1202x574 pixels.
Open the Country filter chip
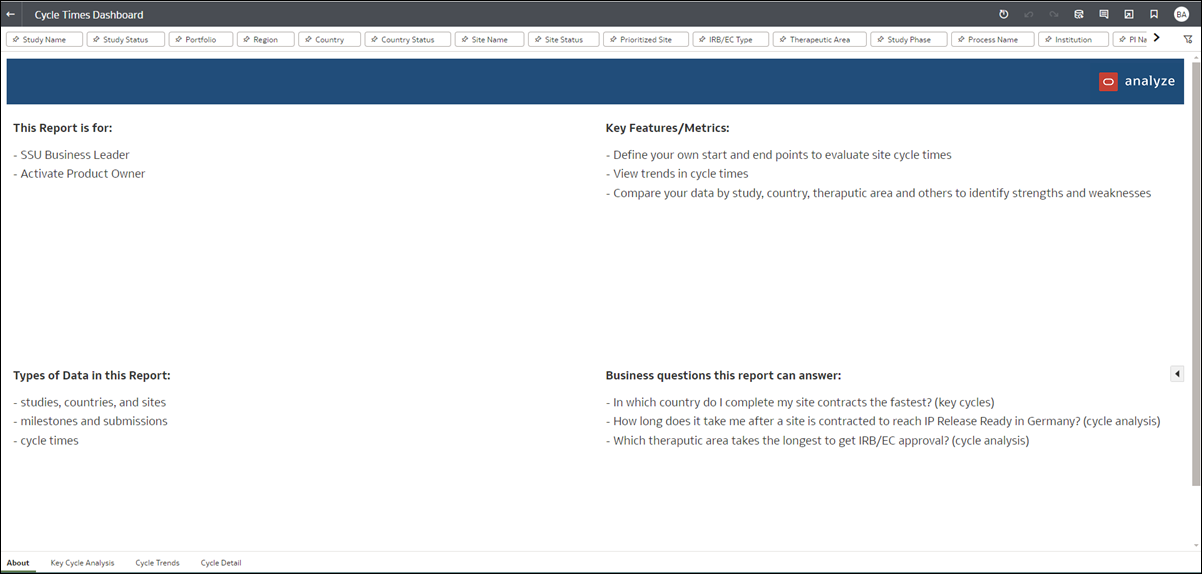point(329,39)
